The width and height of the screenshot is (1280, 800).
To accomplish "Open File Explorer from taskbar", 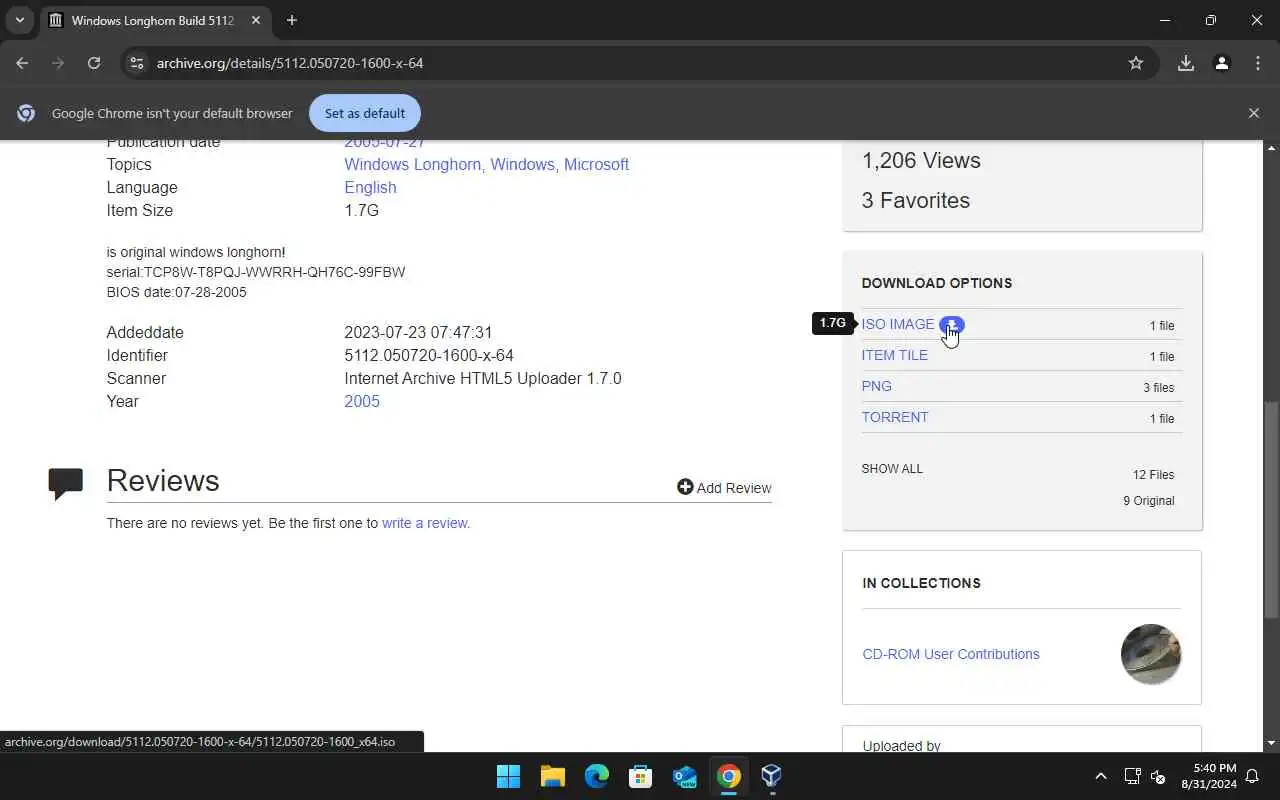I will click(553, 776).
